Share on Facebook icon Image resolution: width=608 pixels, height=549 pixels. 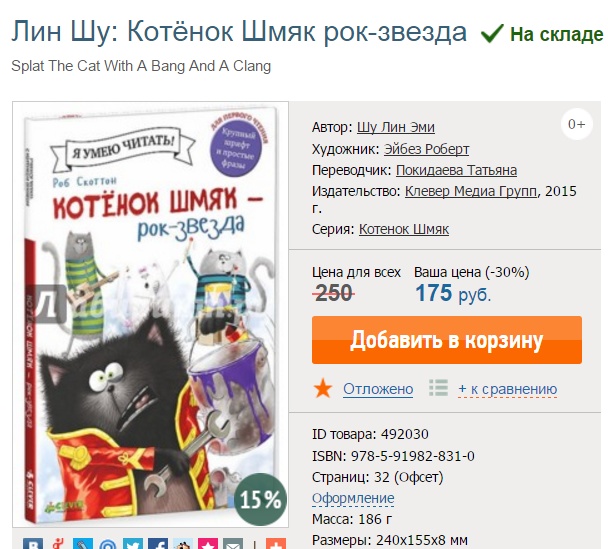pyautogui.click(x=158, y=544)
